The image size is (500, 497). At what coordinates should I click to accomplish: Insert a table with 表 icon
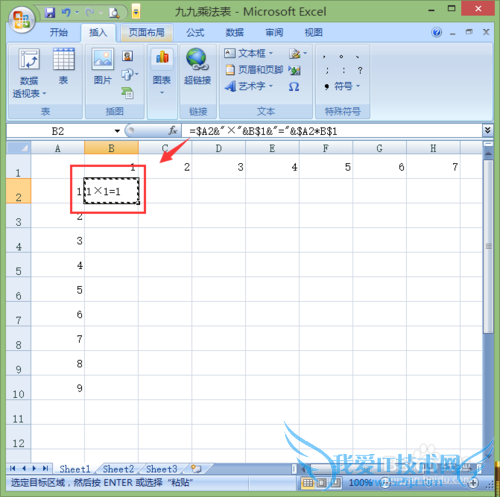point(63,66)
